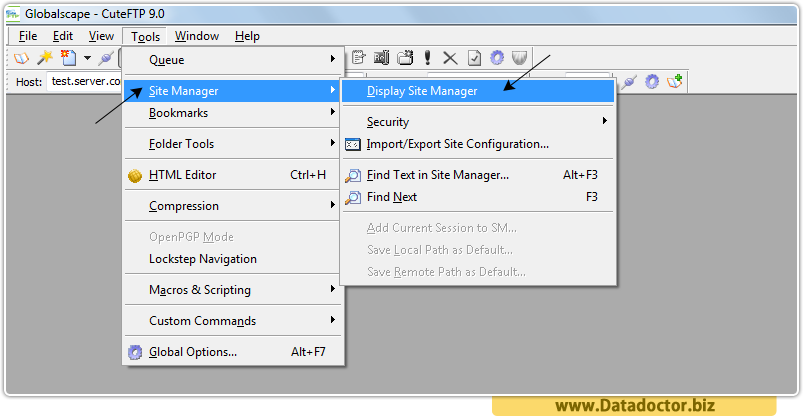Toggle Lockstep Navigation menu entry
The height and width of the screenshot is (416, 803).
point(233,259)
